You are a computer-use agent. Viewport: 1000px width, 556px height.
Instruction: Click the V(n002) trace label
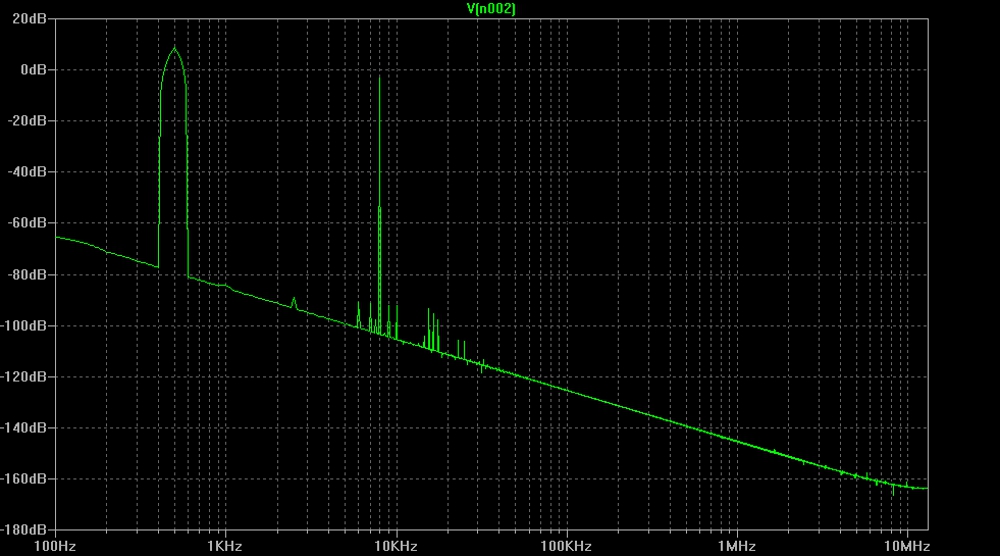[492, 8]
